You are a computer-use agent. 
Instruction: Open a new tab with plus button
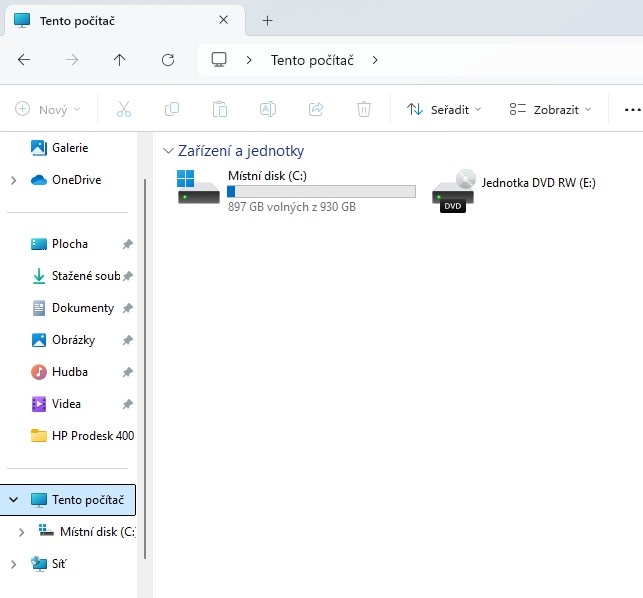267,21
